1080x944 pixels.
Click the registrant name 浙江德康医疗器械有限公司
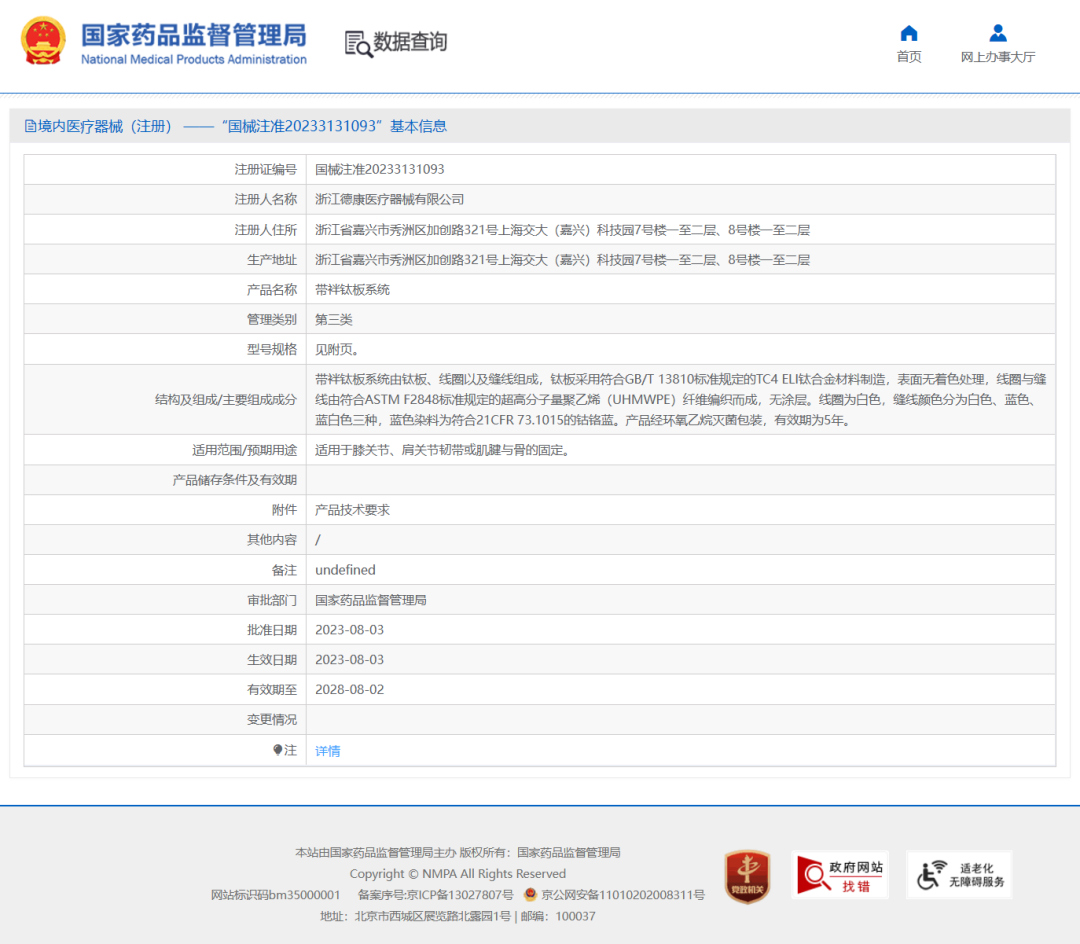(389, 200)
